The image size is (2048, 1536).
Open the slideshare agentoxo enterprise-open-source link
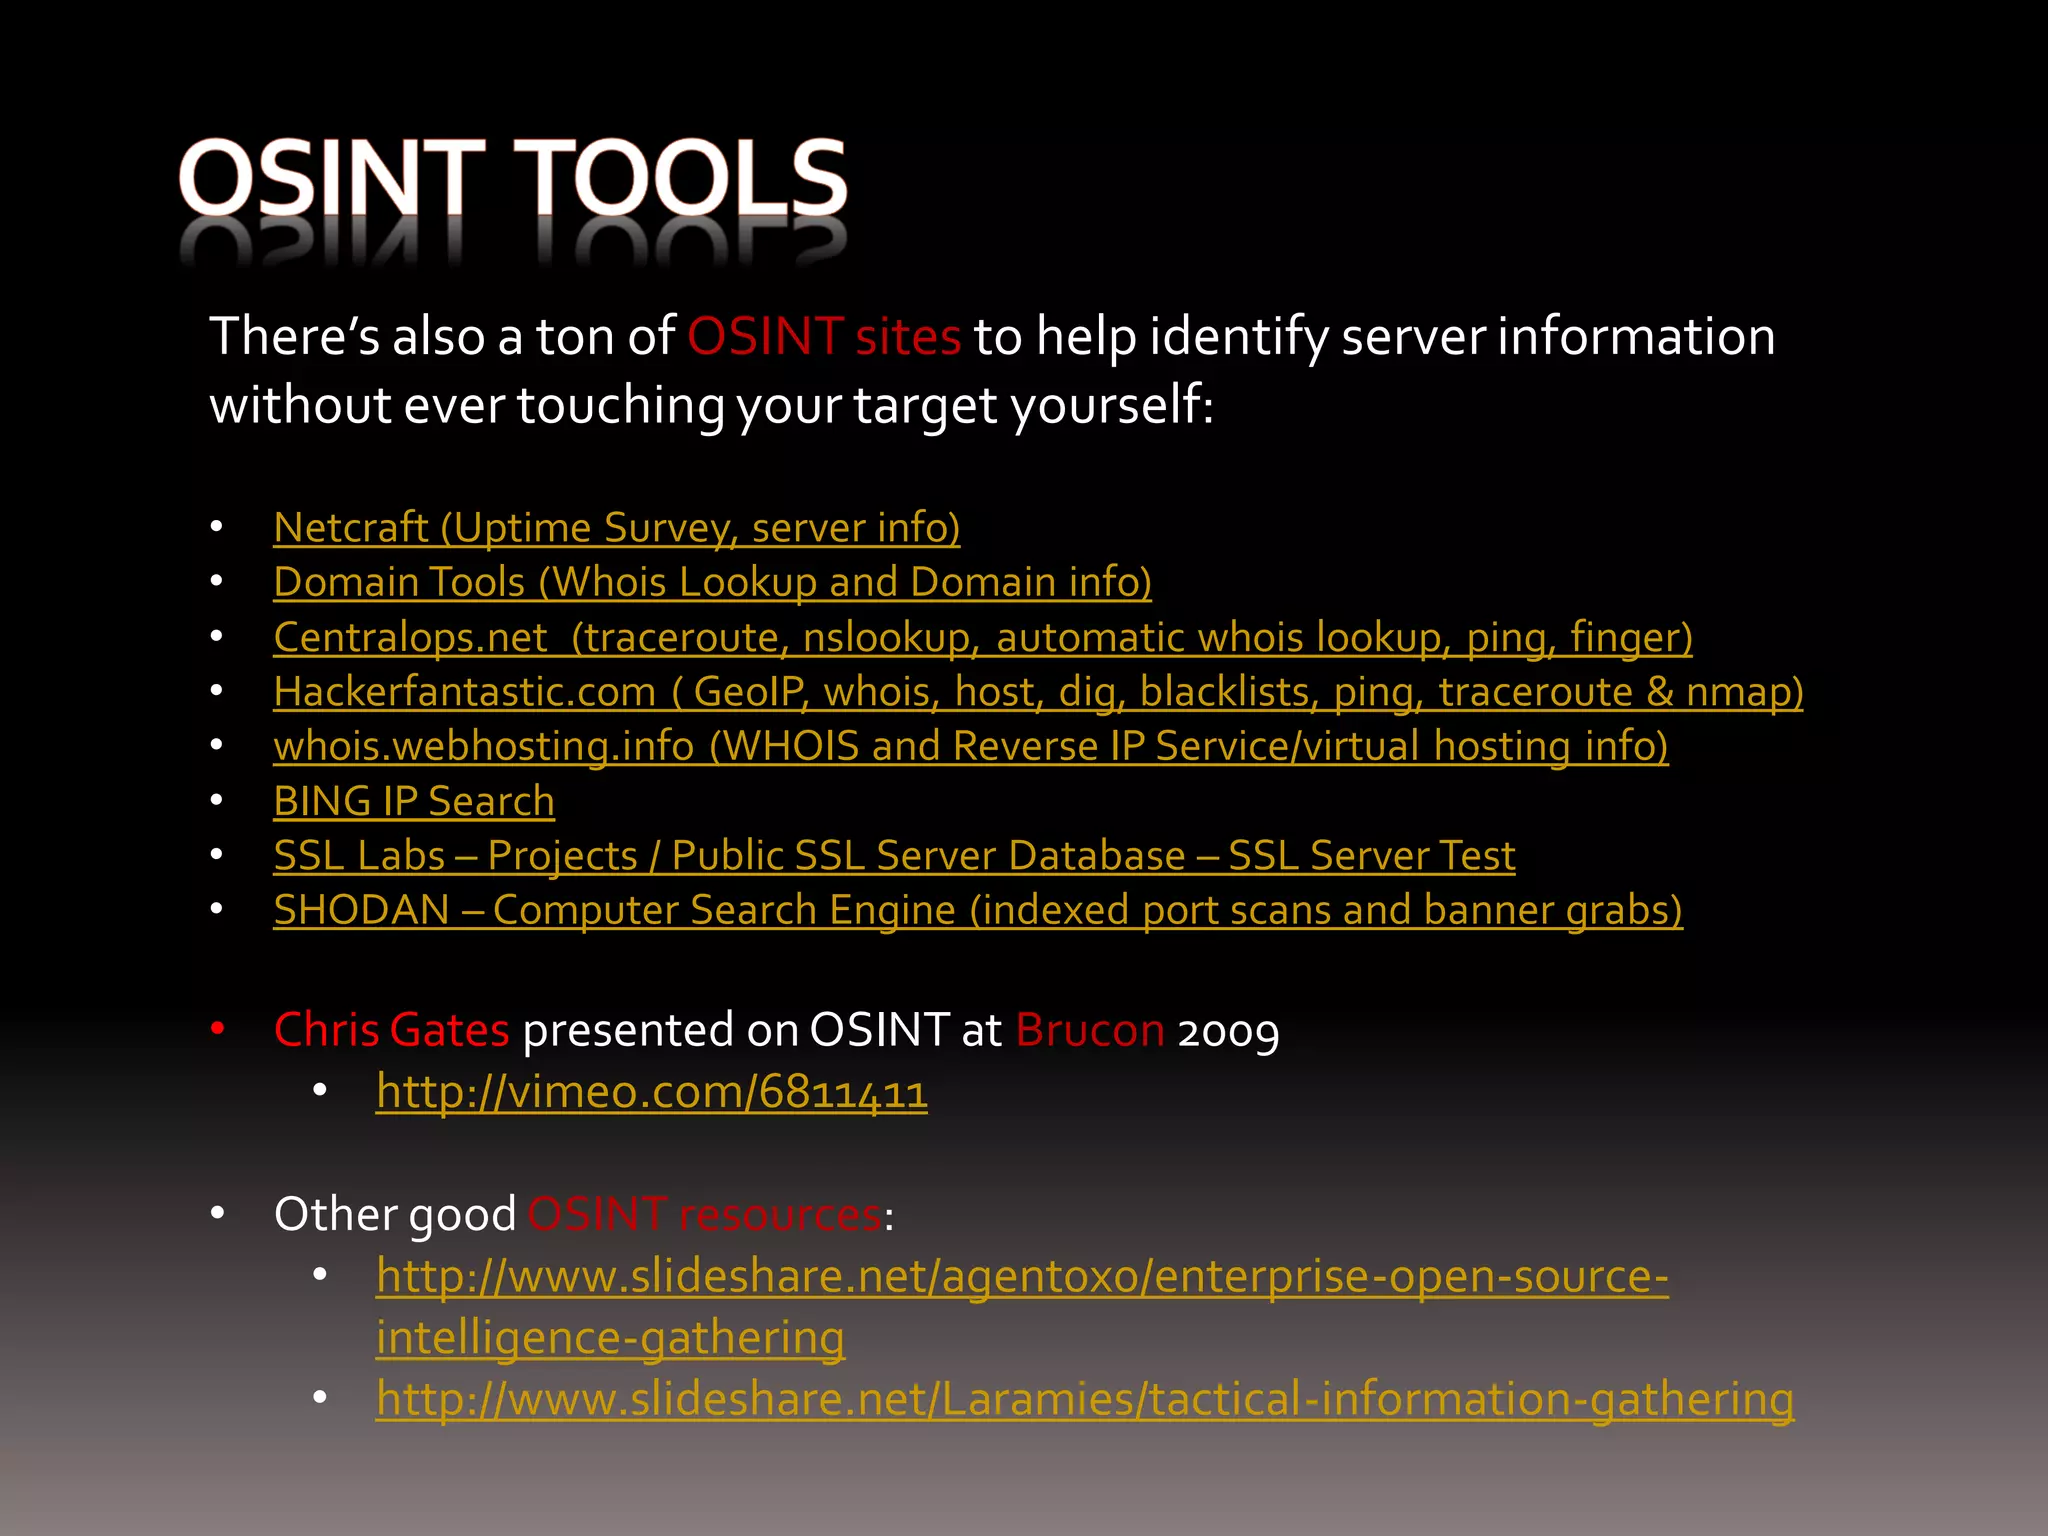coord(1022,1306)
